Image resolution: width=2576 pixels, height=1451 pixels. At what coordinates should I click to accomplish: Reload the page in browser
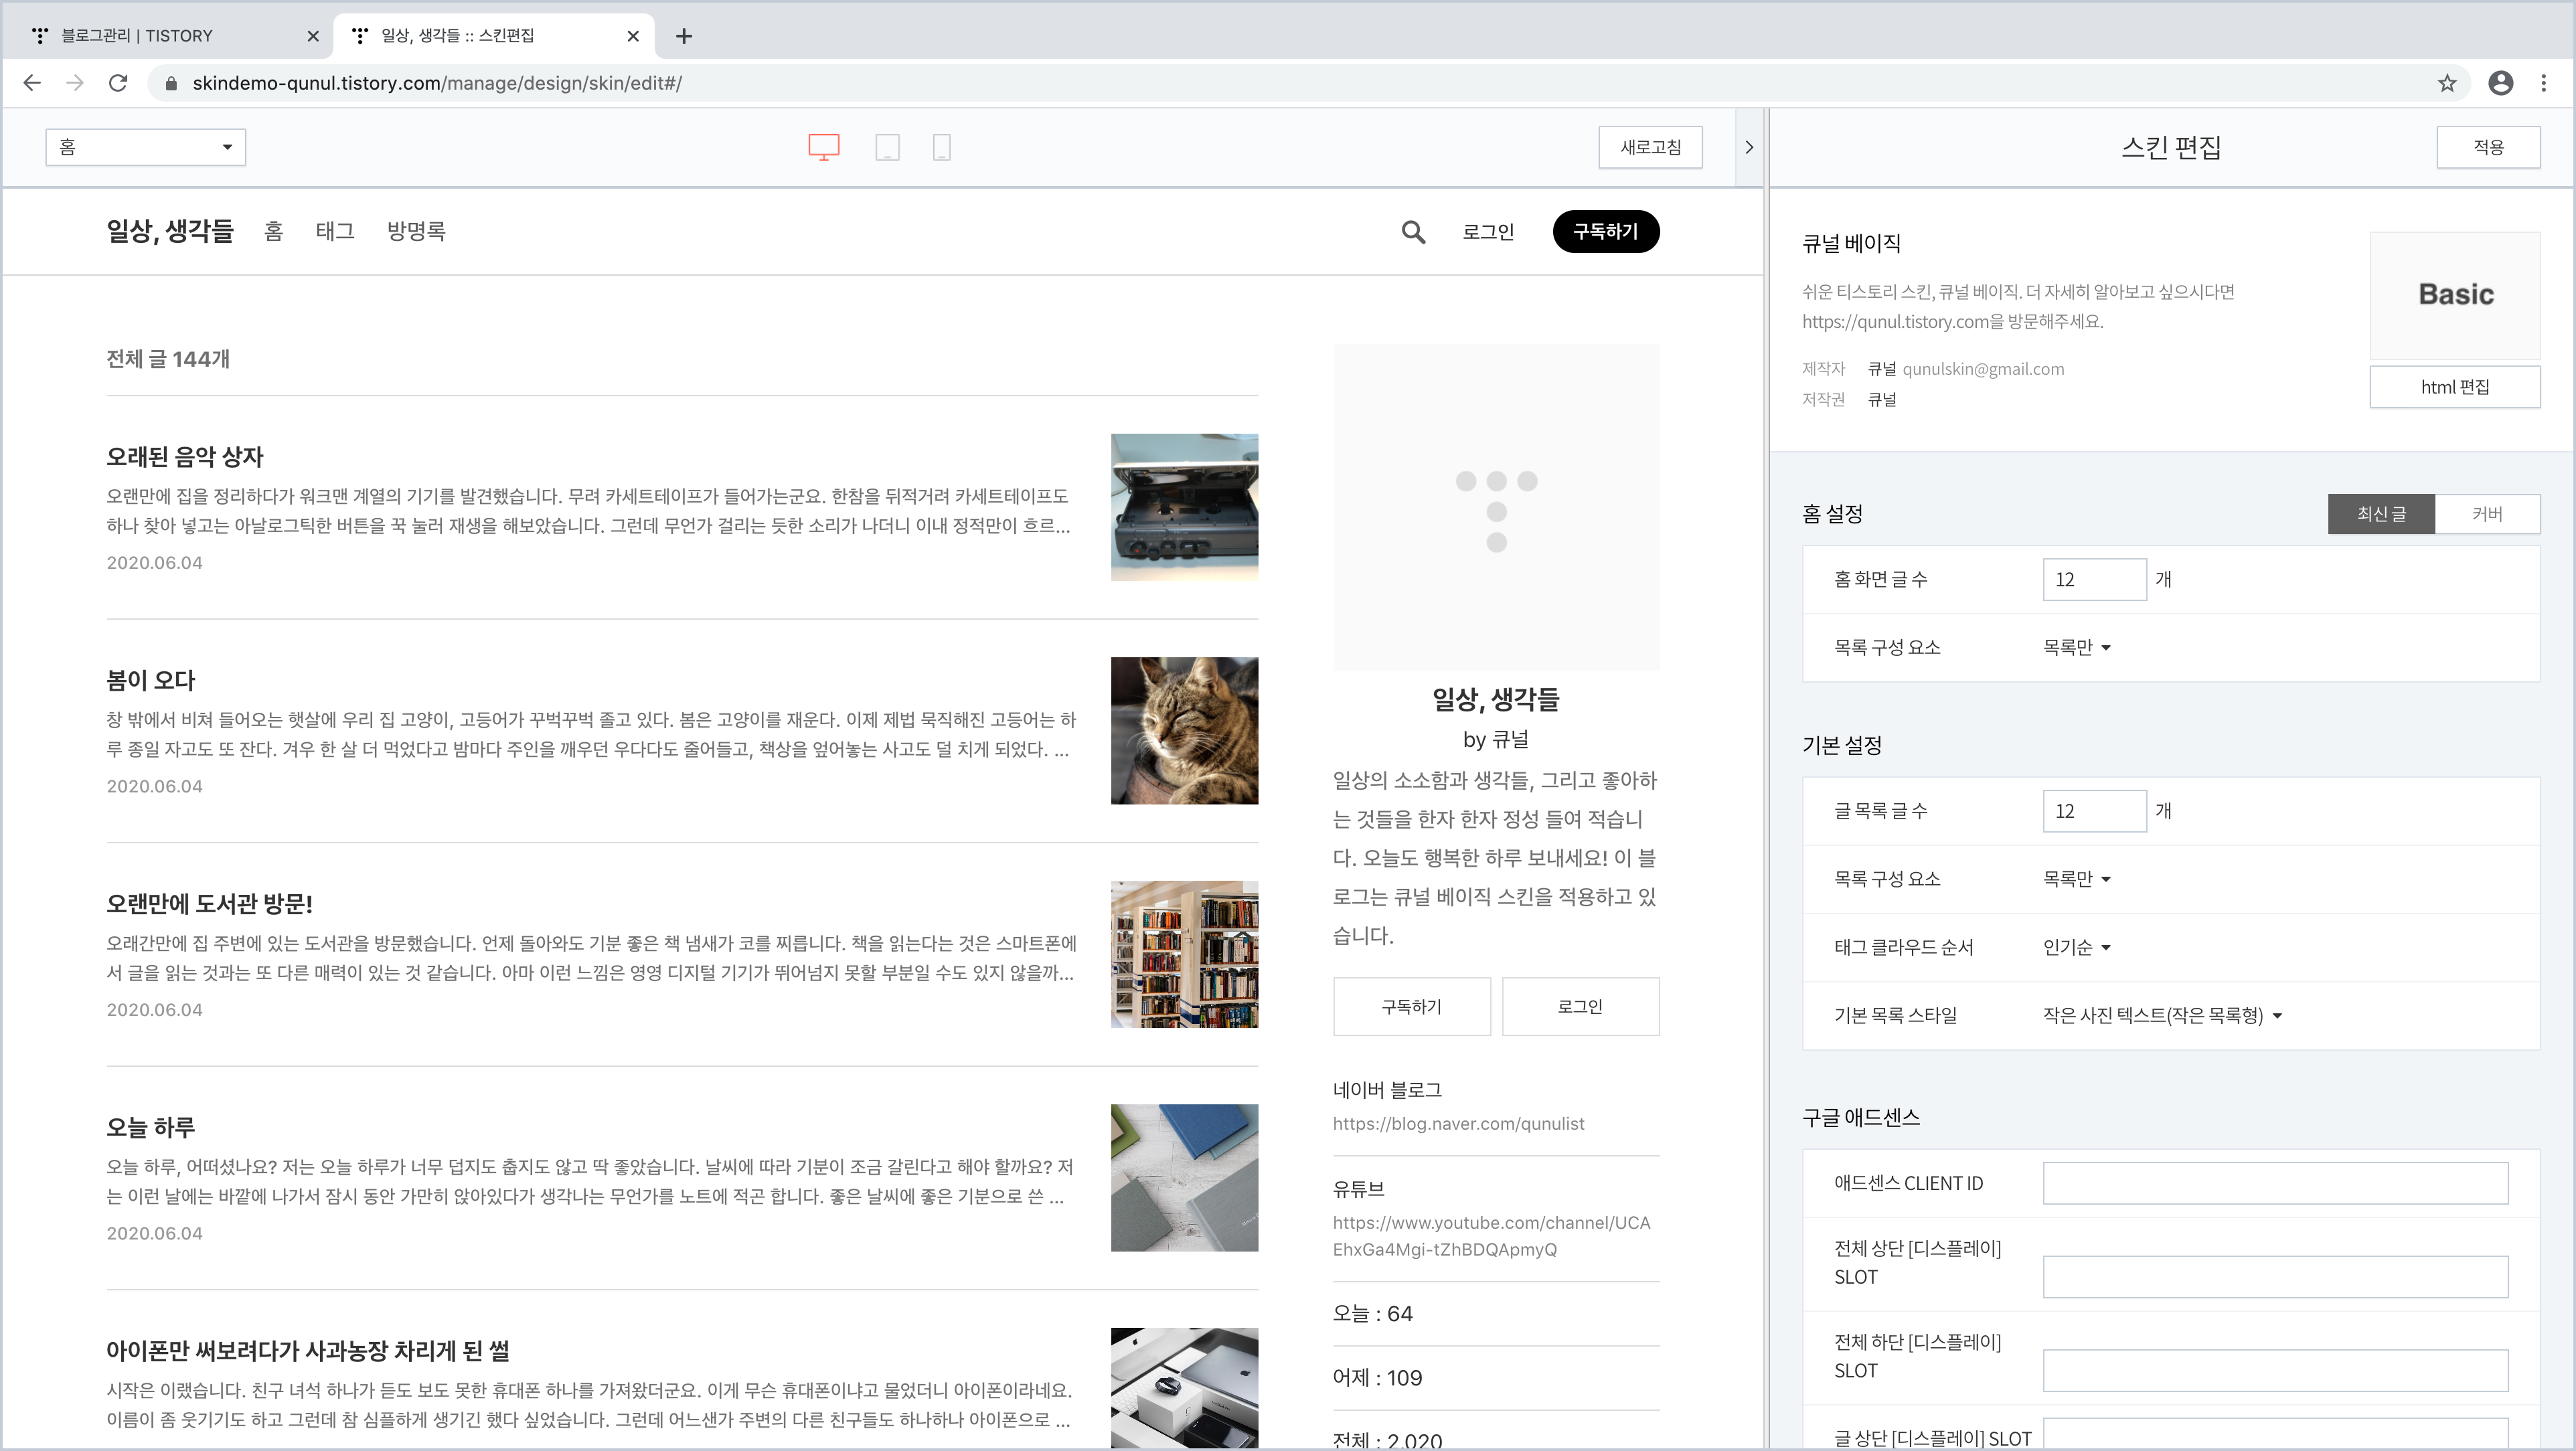tap(118, 83)
